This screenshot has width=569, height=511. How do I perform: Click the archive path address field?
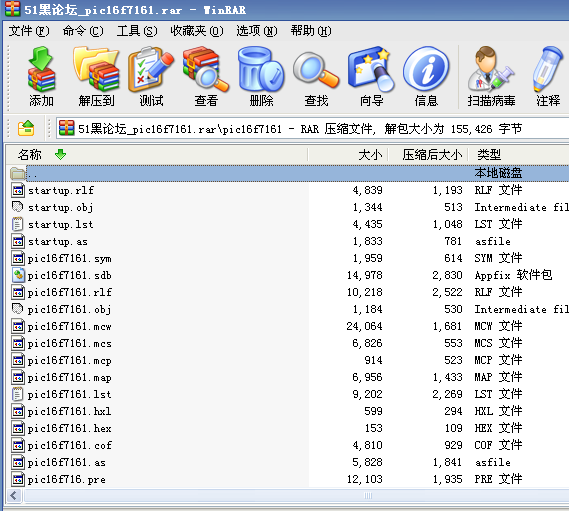point(313,128)
